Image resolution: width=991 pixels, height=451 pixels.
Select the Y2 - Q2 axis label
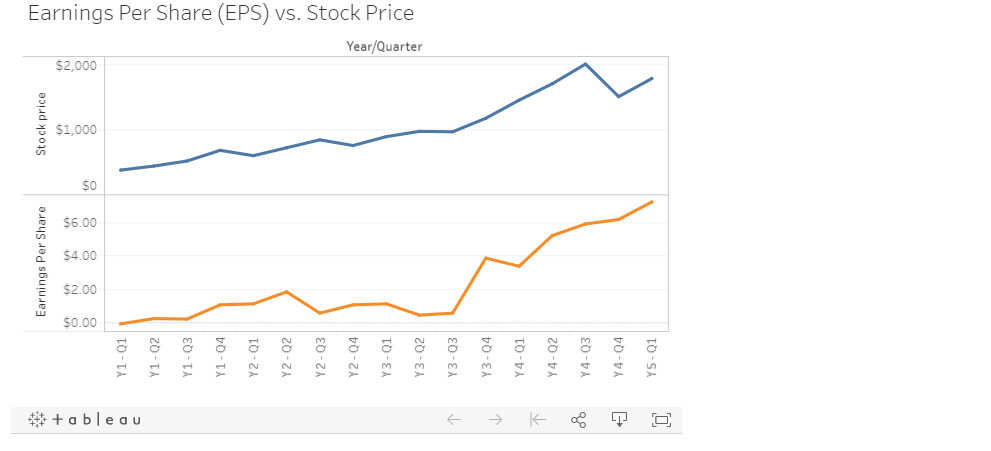coord(287,357)
